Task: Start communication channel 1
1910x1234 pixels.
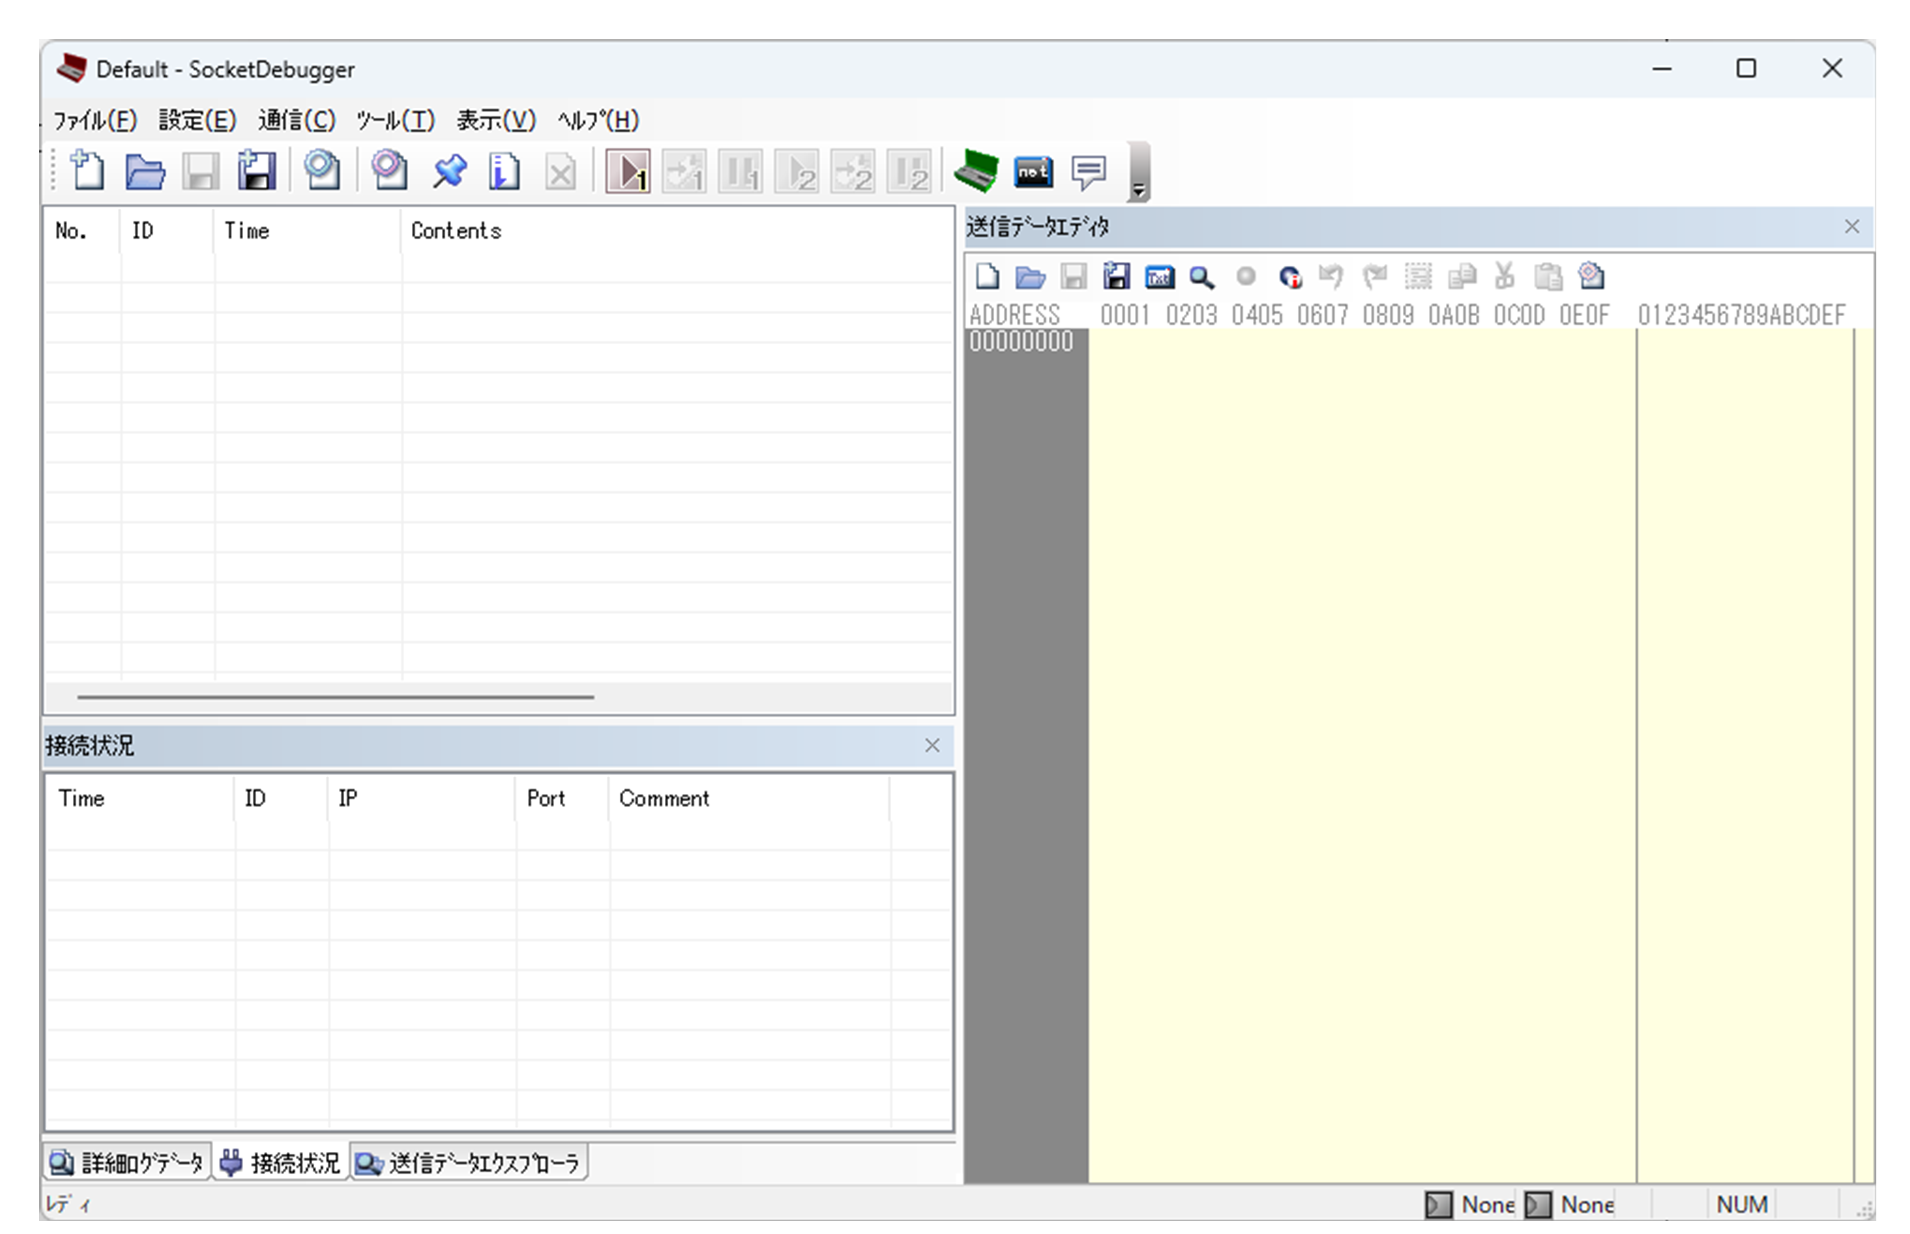Action: (627, 171)
